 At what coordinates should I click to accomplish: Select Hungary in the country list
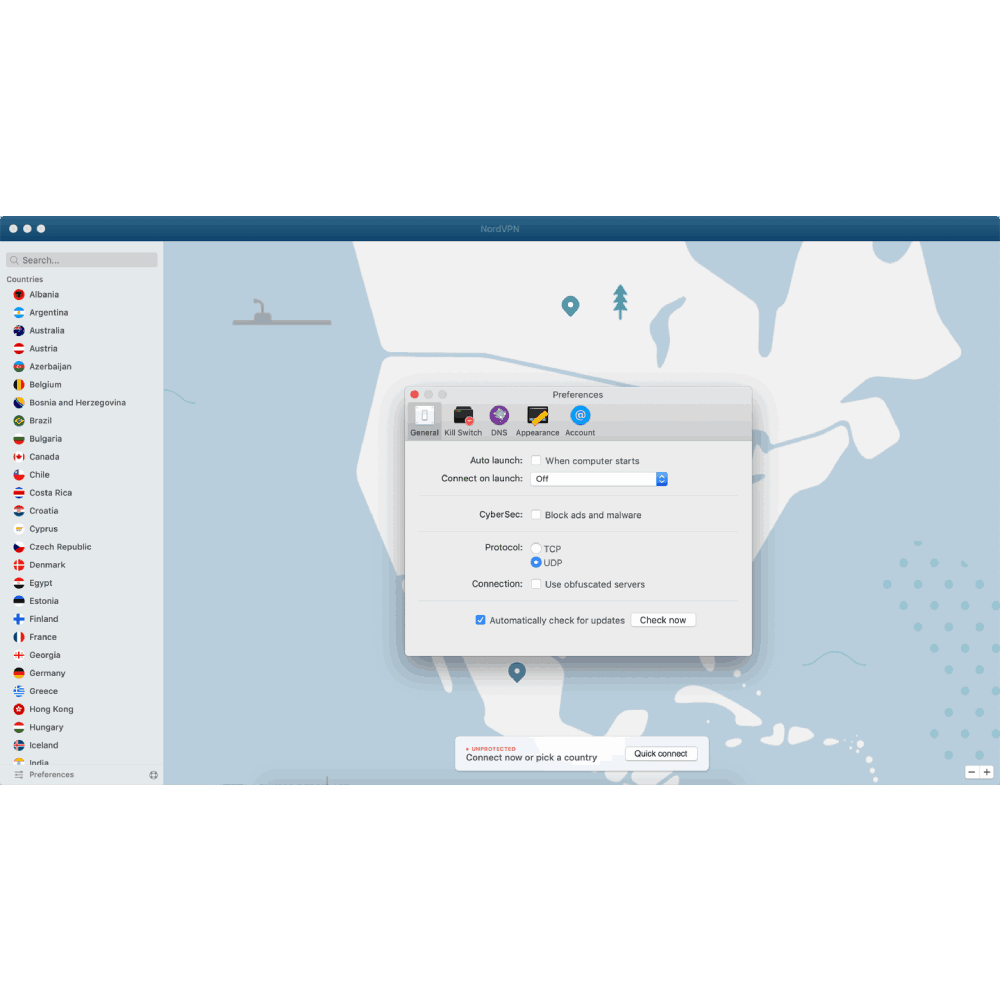click(82, 727)
